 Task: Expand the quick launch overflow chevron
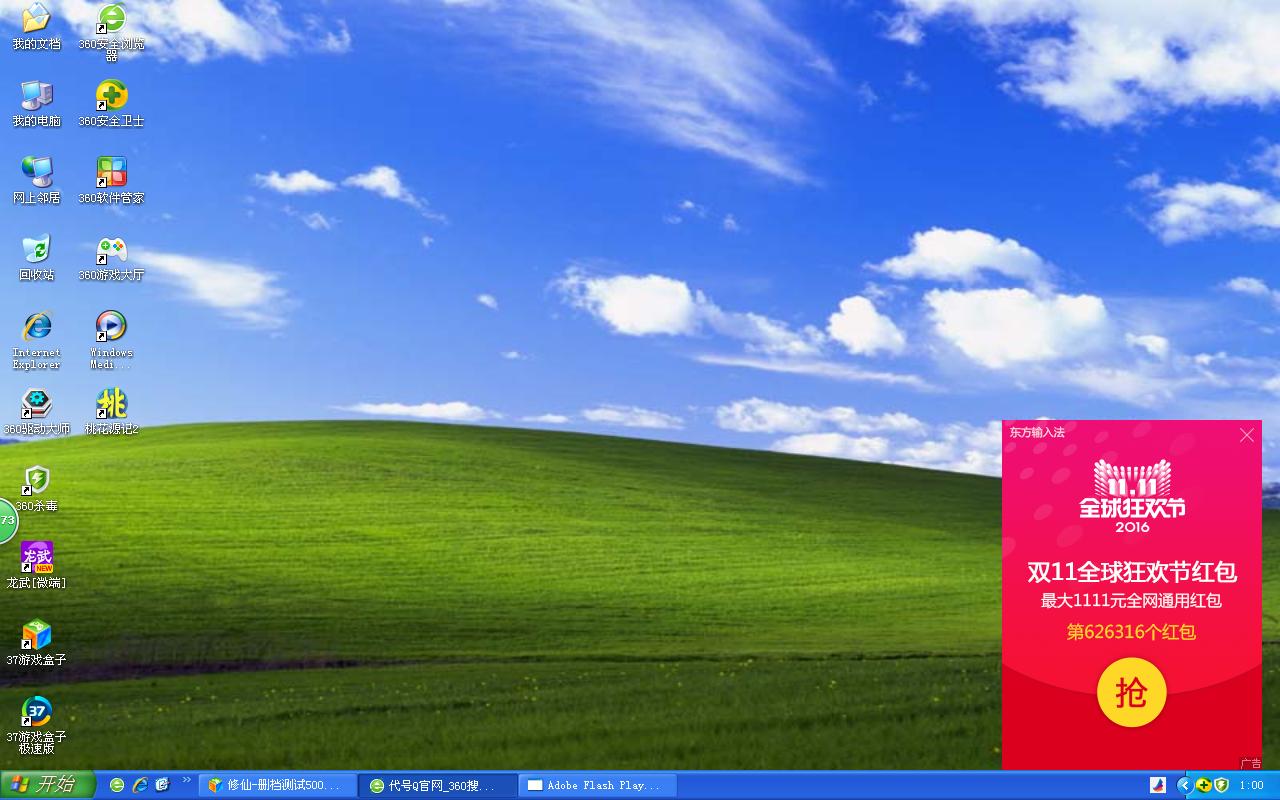click(186, 780)
